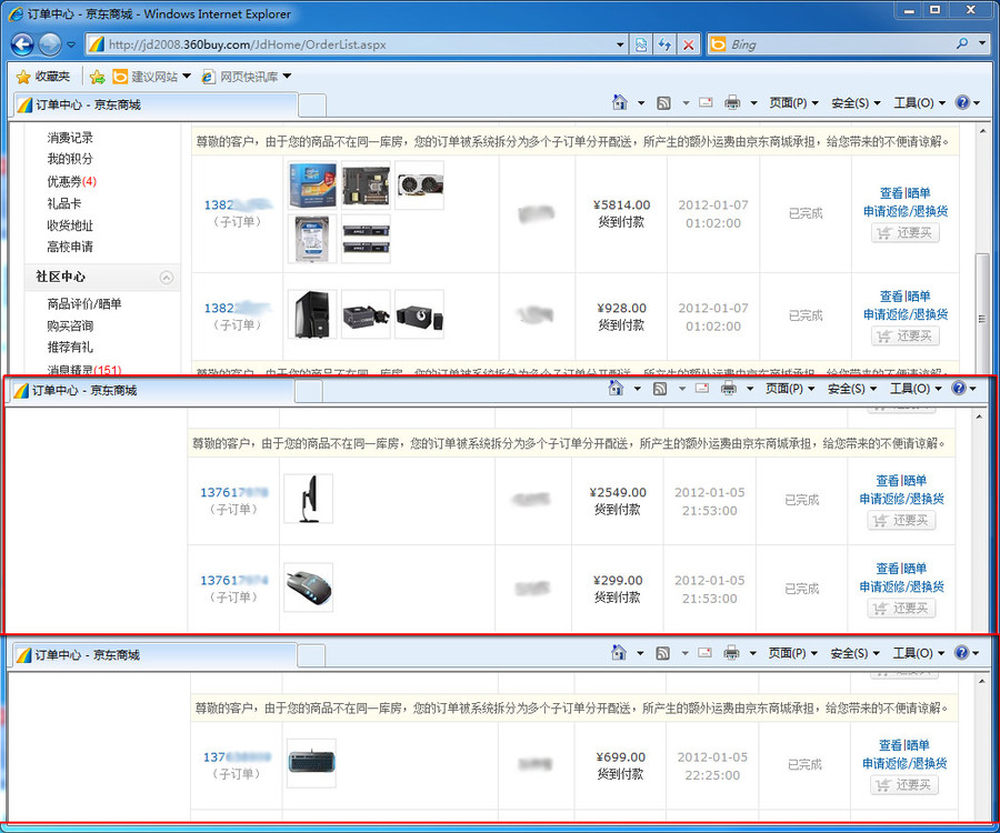Open the Intel CPU box product thumbnail
1000x833 pixels.
pos(311,185)
